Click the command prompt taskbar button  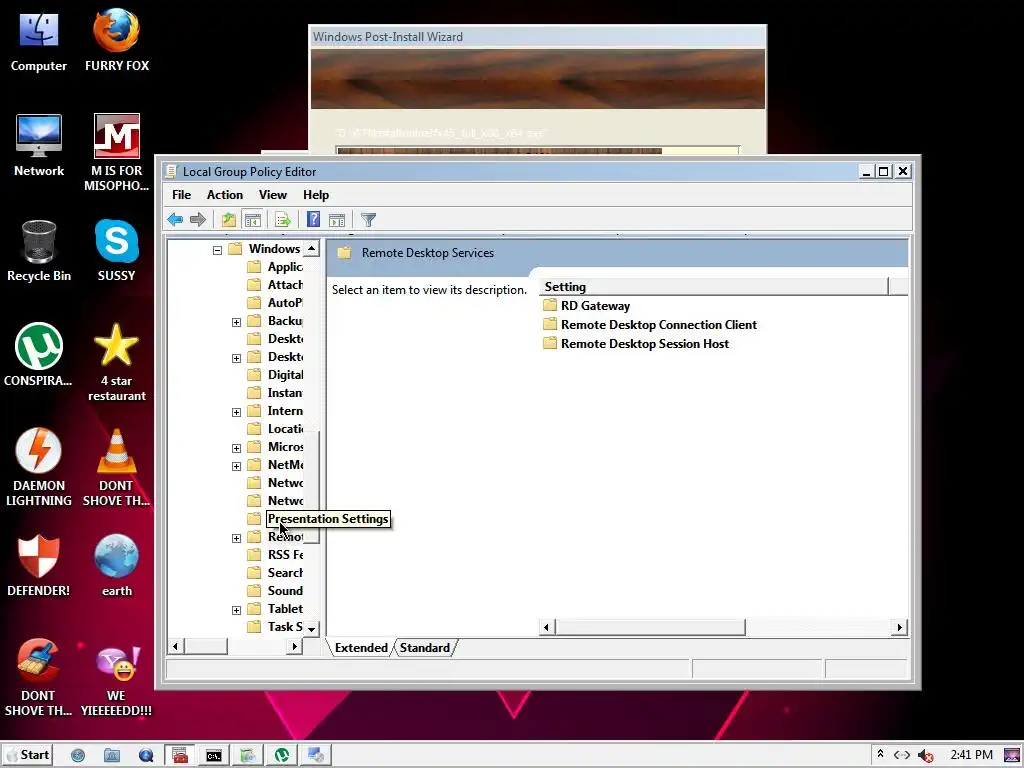(214, 755)
